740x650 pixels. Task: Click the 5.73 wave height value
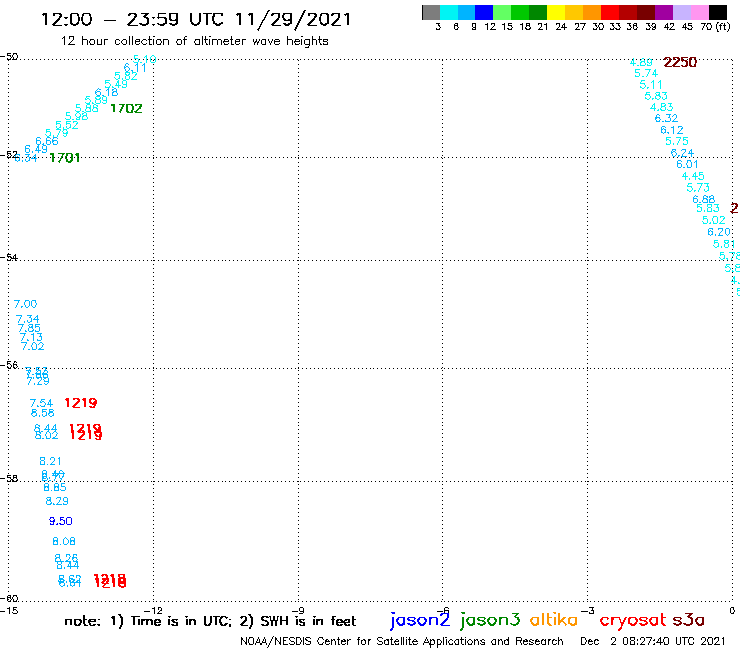(x=698, y=187)
